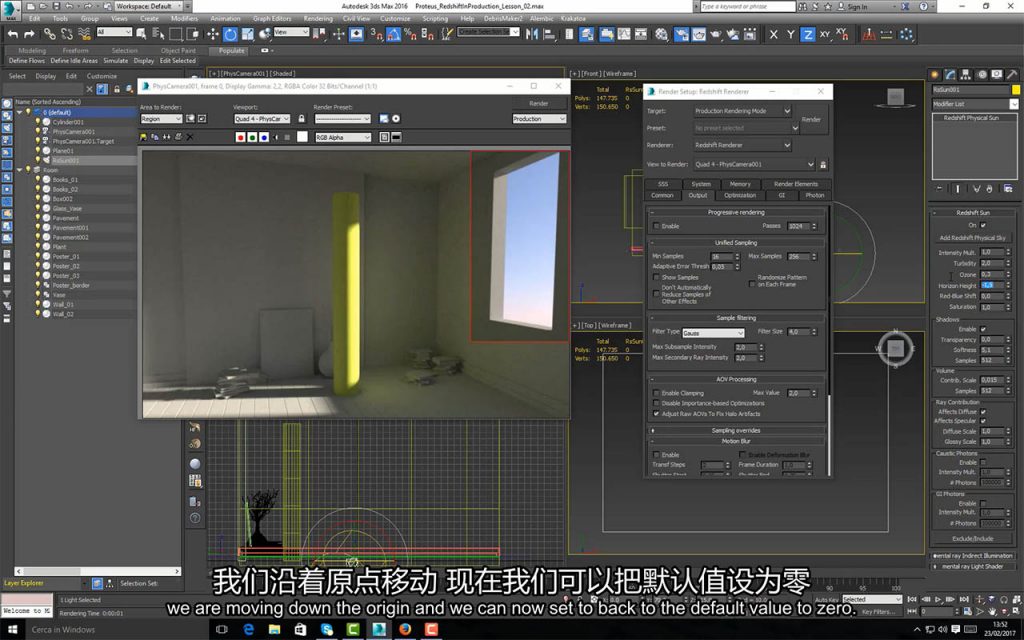
Task: Collapse the Room group in scene explorer
Action: coord(20,170)
